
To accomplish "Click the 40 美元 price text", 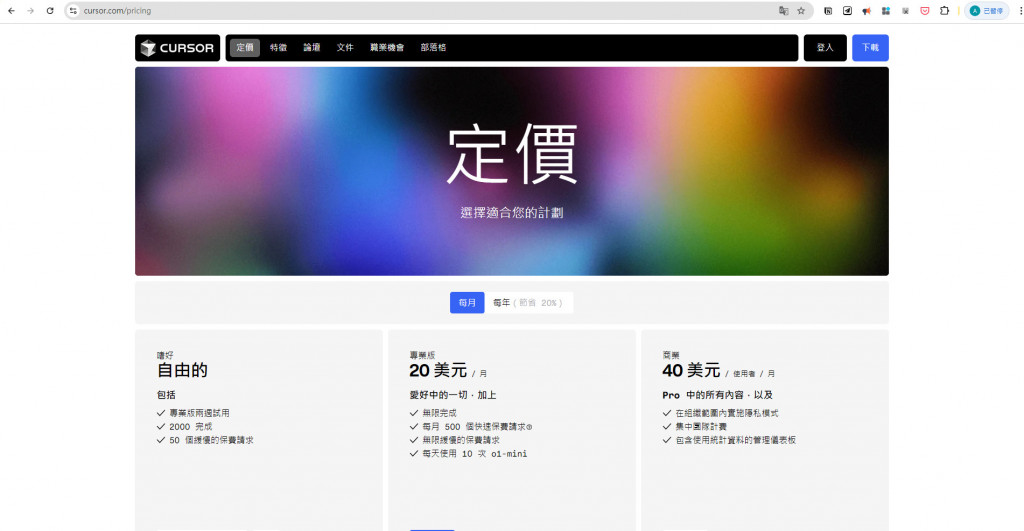I will point(691,370).
